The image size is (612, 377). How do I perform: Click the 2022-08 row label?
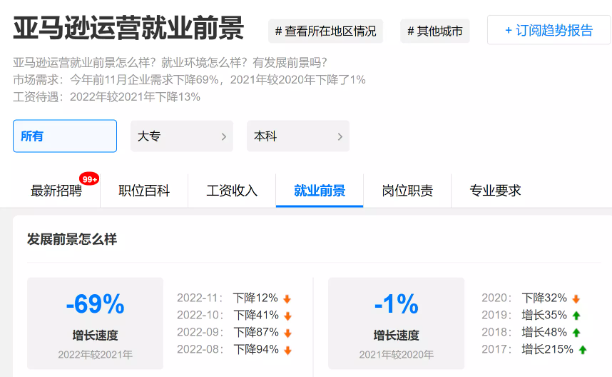(x=200, y=349)
